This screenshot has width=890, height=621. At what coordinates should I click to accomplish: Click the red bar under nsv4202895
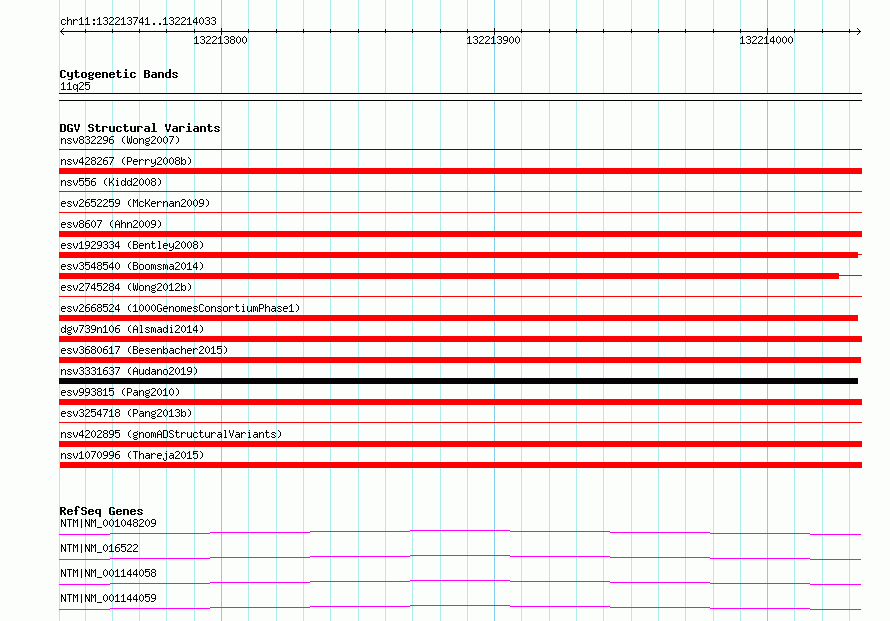[x=460, y=444]
